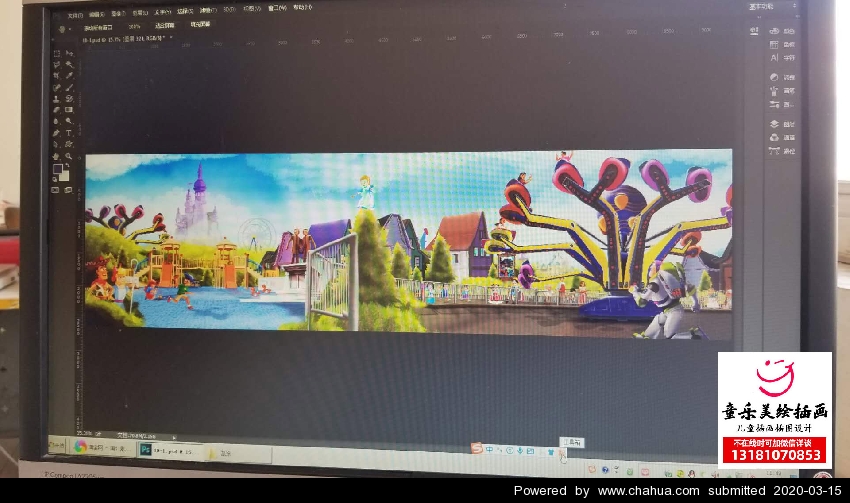Select the Pen tool
Viewport: 850px width, 503px height.
pyautogui.click(x=56, y=133)
